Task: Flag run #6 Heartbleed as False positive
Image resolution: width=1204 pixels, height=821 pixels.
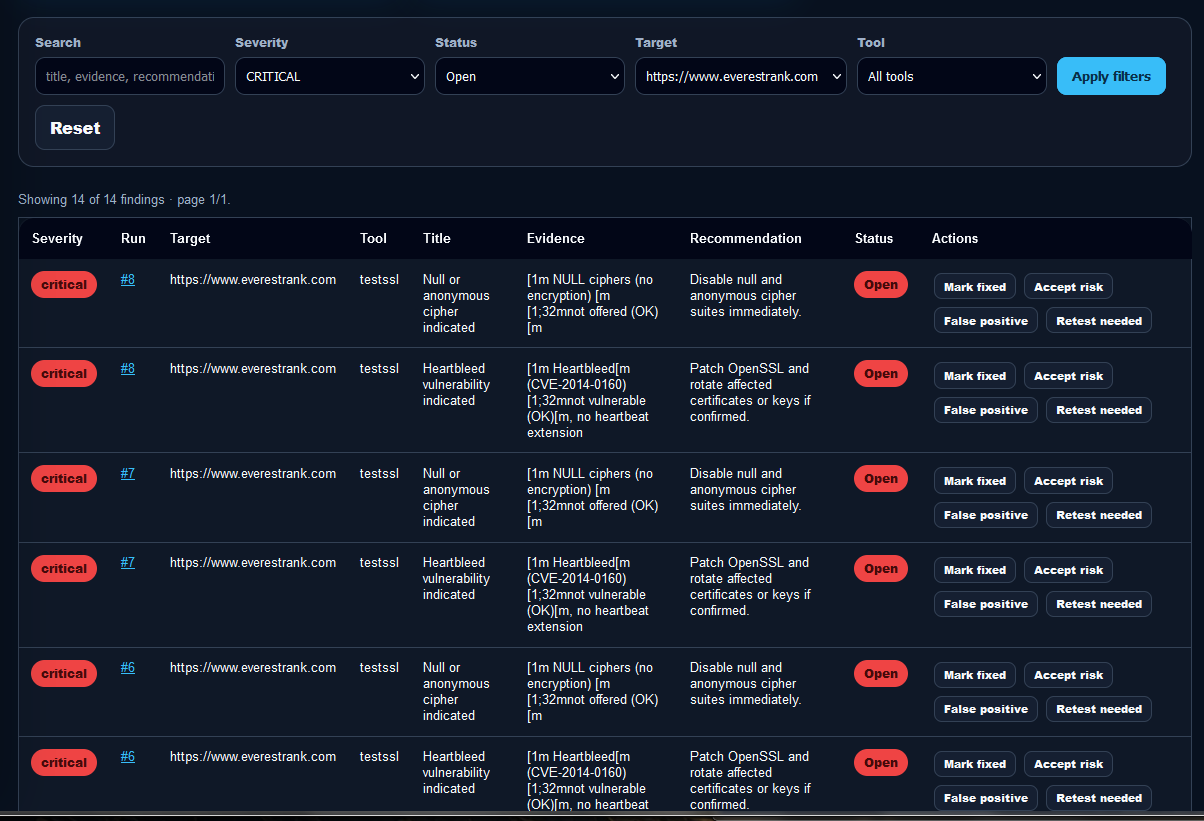Action: [x=986, y=798]
